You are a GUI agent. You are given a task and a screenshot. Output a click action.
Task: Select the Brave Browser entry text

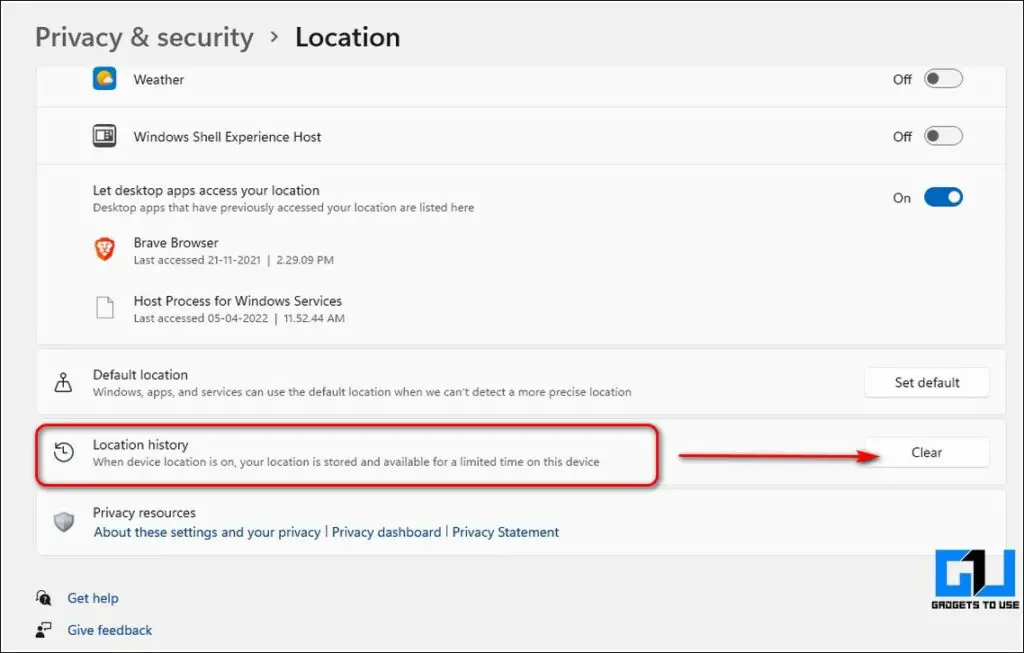[x=176, y=243]
